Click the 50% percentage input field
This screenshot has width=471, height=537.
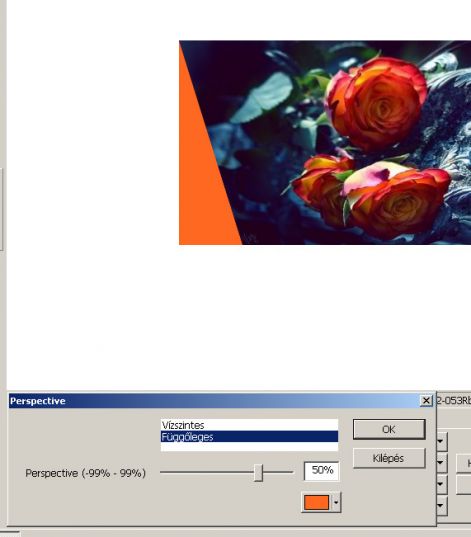pyautogui.click(x=322, y=471)
